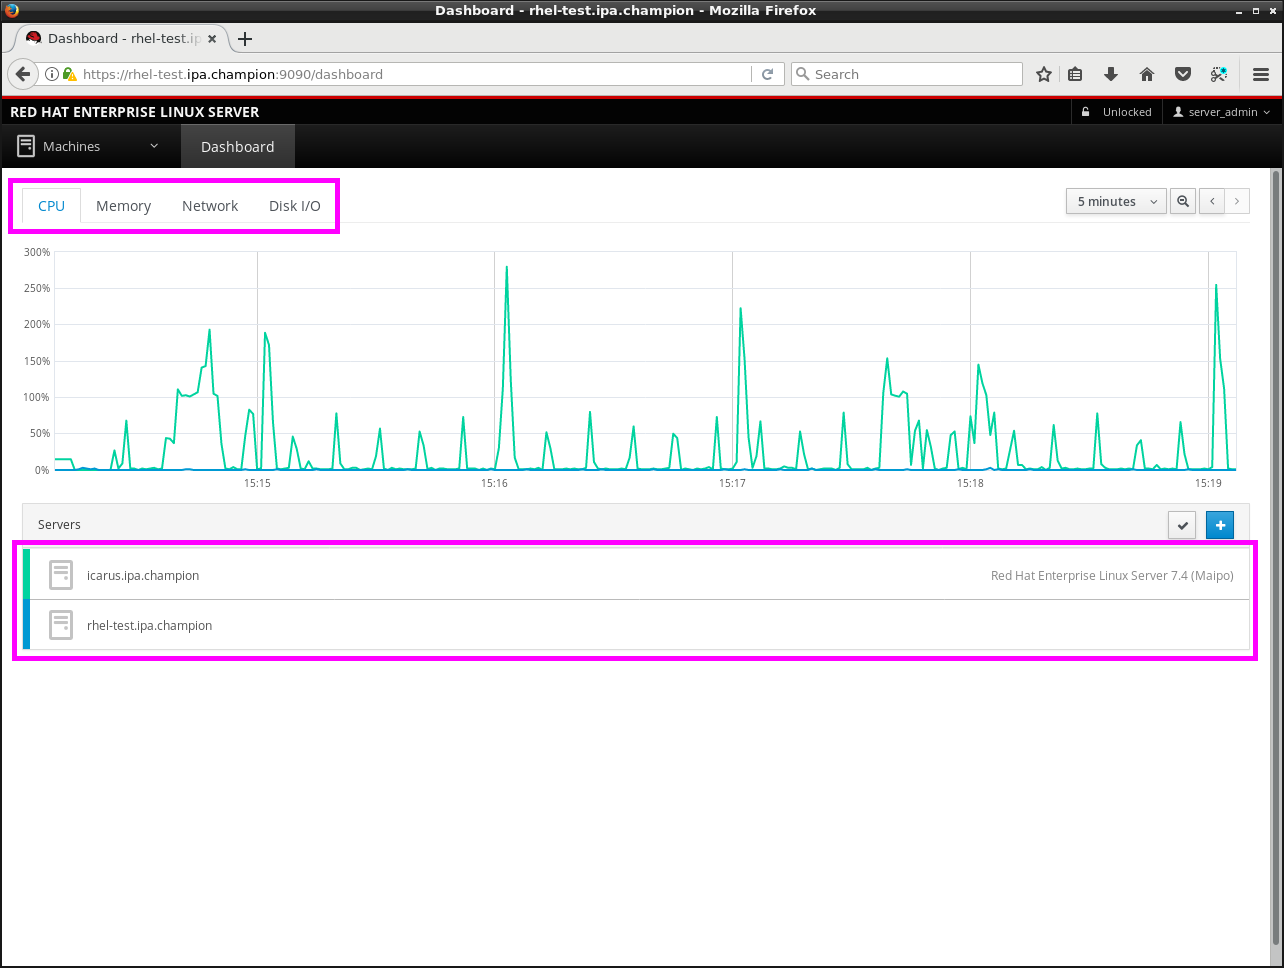The width and height of the screenshot is (1284, 968).
Task: Click the site identity lock icon
Action: (x=69, y=74)
